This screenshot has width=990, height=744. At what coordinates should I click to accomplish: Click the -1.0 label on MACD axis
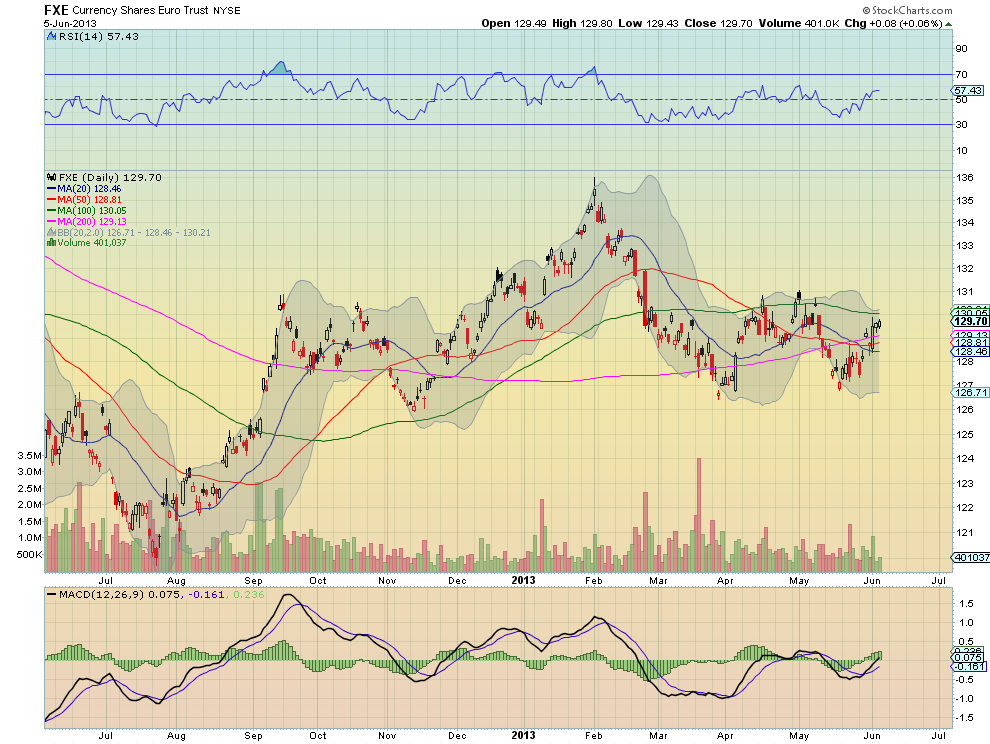pos(964,699)
